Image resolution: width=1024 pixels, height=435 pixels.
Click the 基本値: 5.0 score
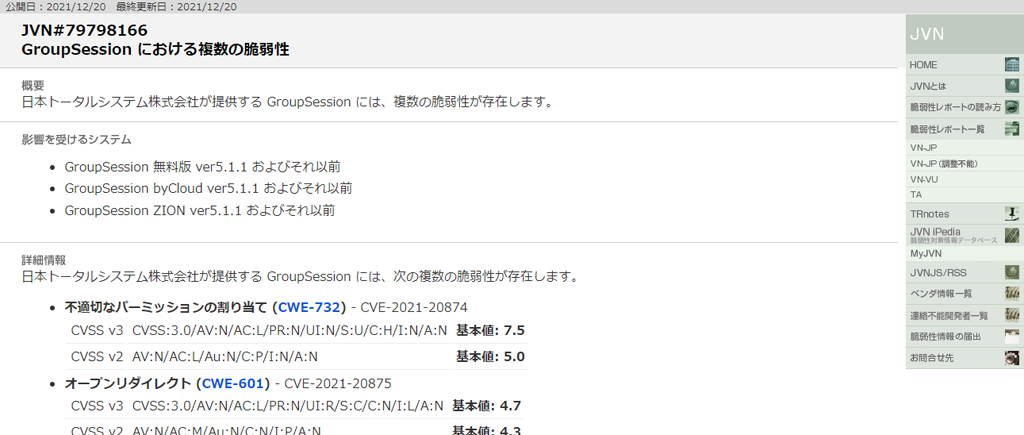click(x=490, y=357)
